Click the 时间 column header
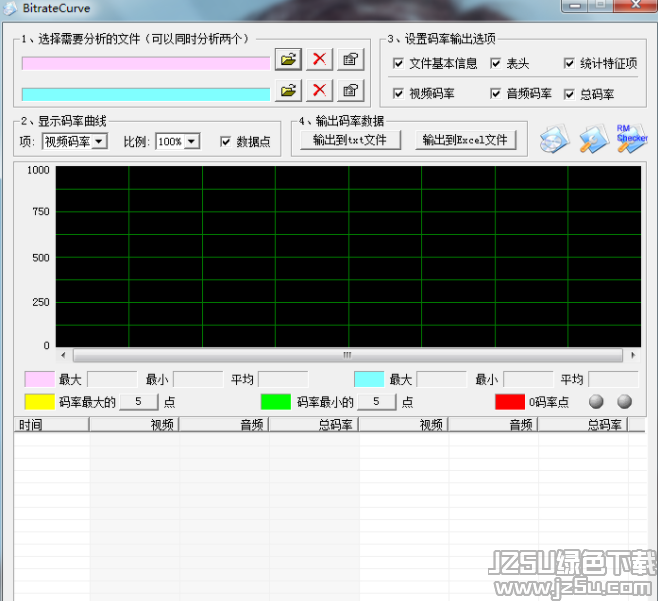 (51, 425)
